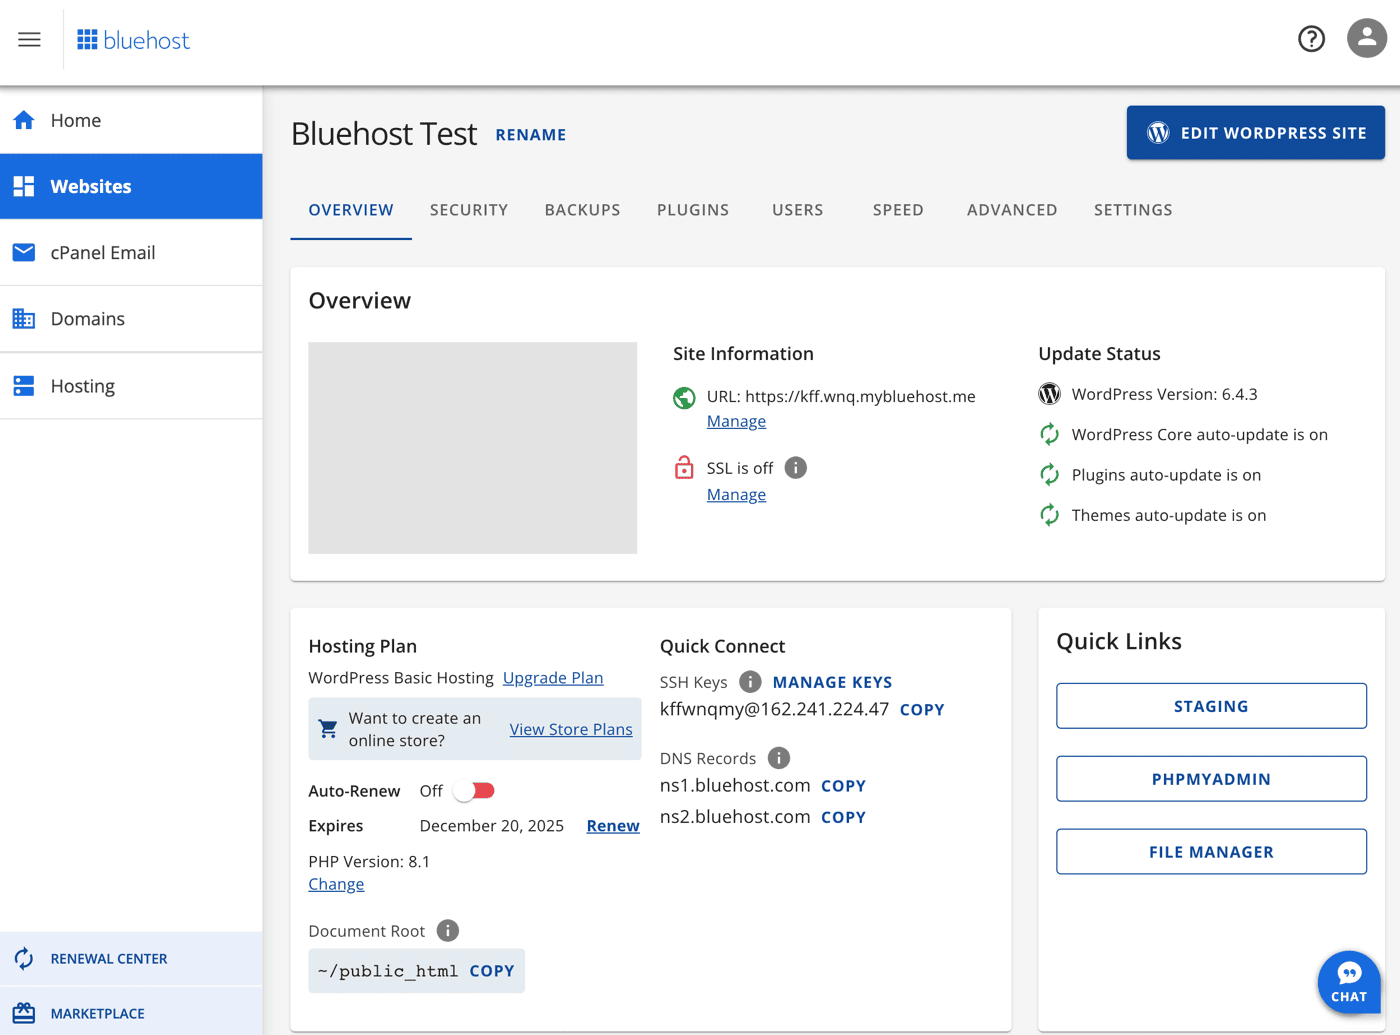1400x1035 pixels.
Task: Switch to the Security tab
Action: tap(469, 210)
